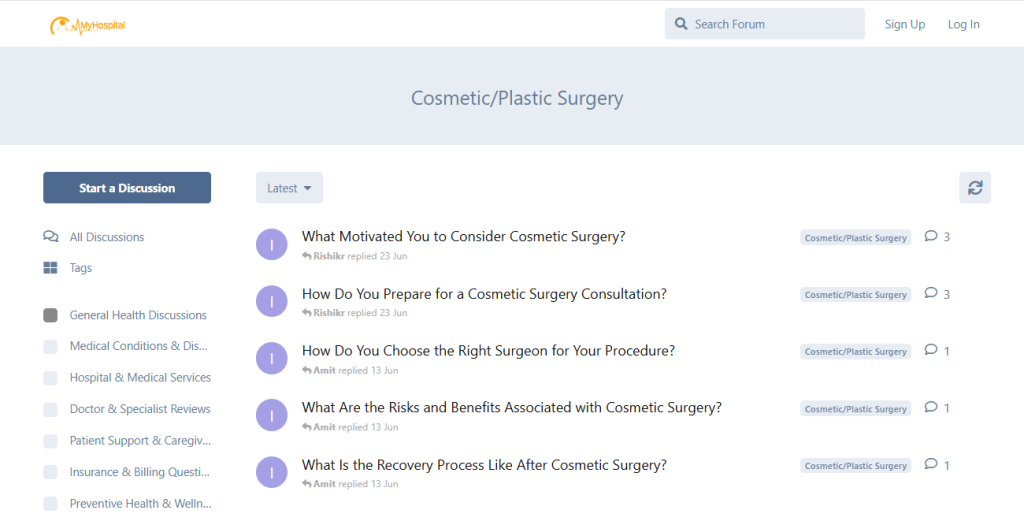Open the Doctor & Specialist Reviews tag
This screenshot has width=1024, height=525.
tap(140, 409)
